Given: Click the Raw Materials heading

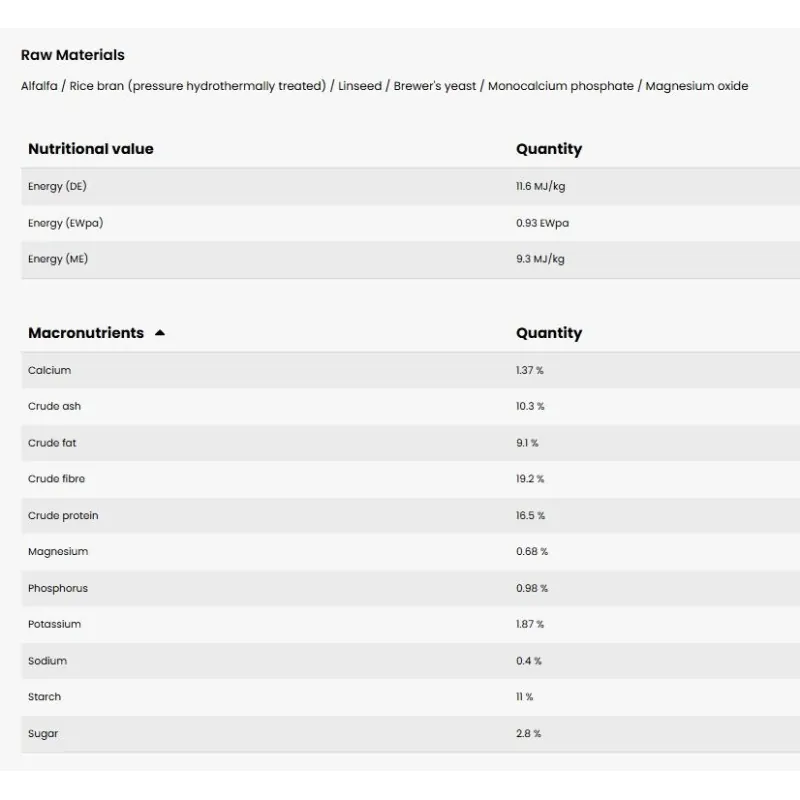Looking at the screenshot, I should pos(73,55).
